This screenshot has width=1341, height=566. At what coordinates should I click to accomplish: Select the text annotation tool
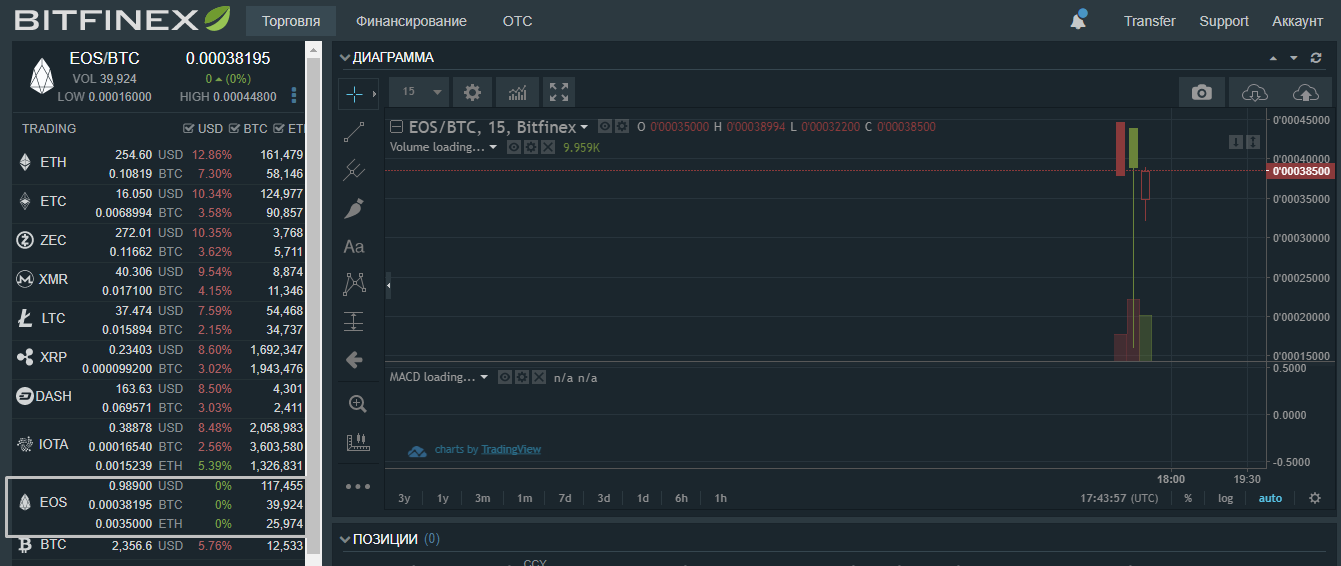(354, 246)
